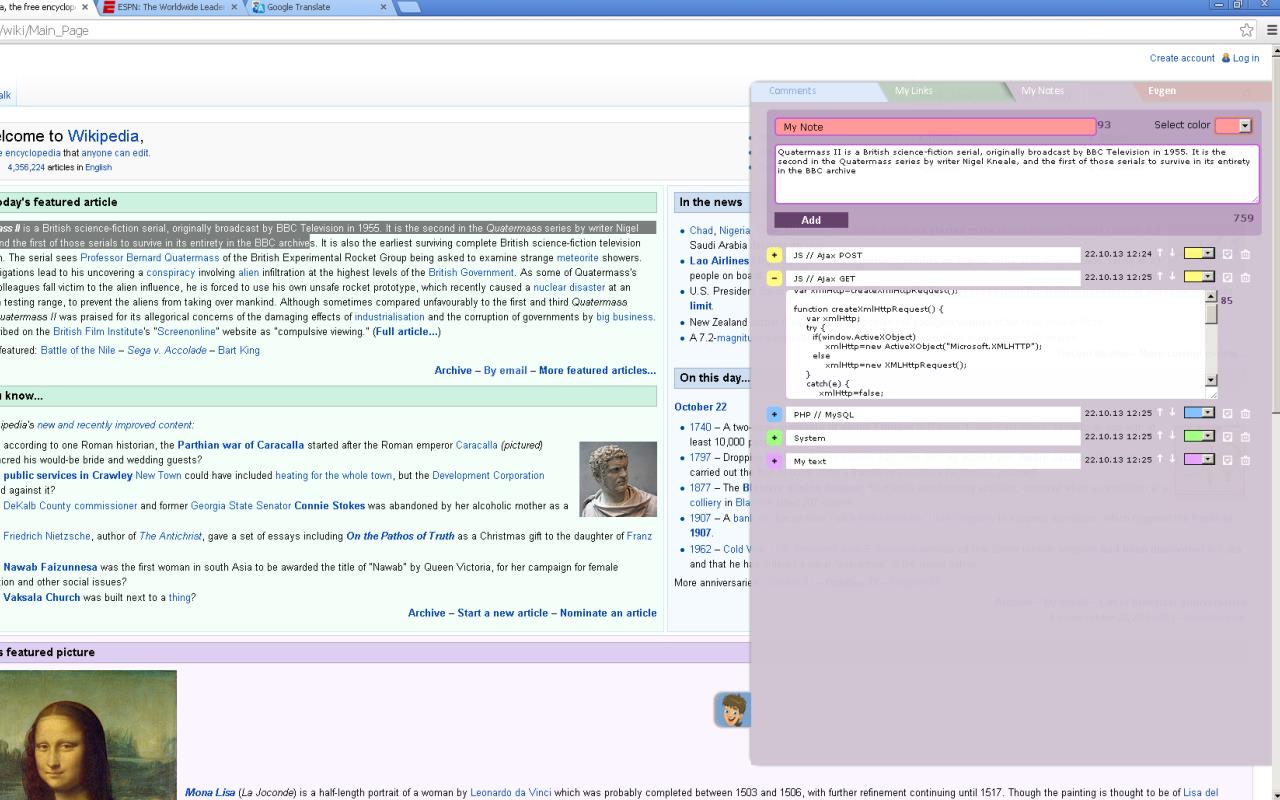The image size is (1280, 800).
Task: Move the 'JS // Ajax GET' note up
Action: pos(1160,276)
